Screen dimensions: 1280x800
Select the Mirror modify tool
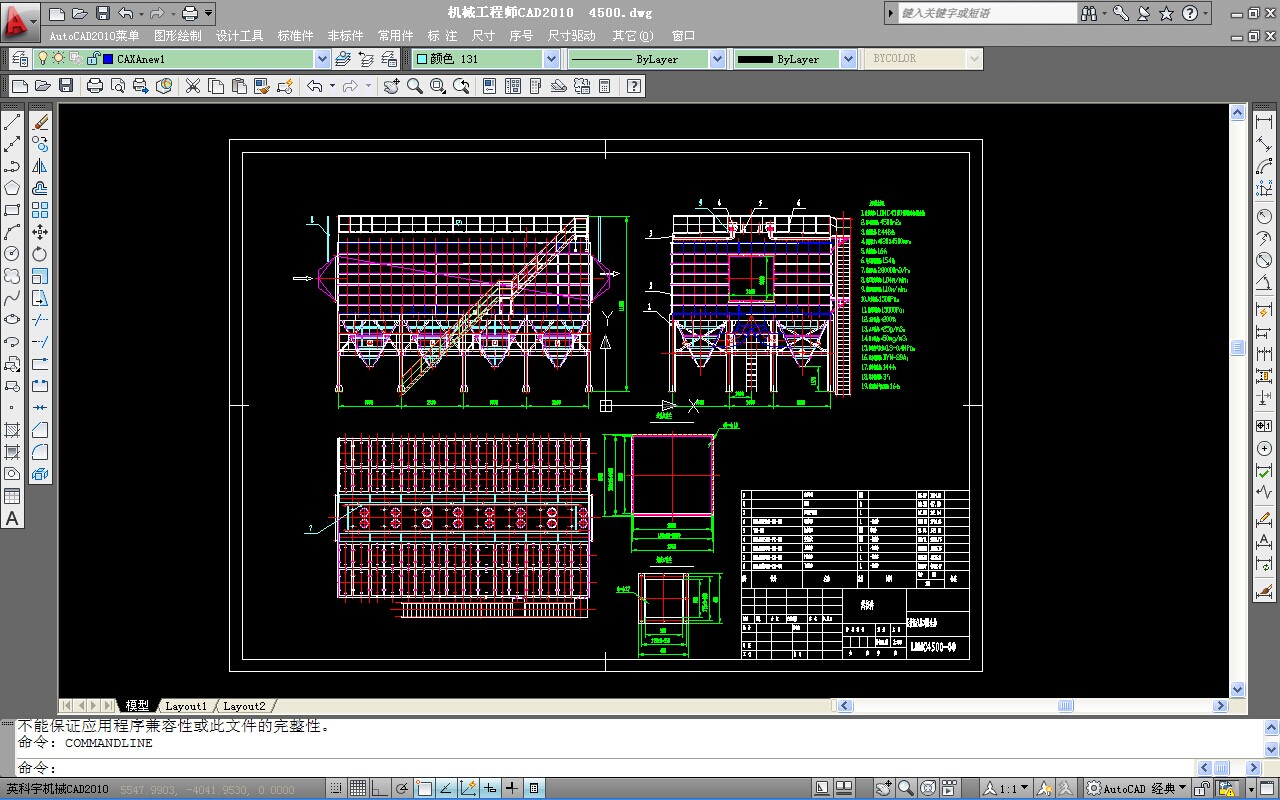point(40,166)
